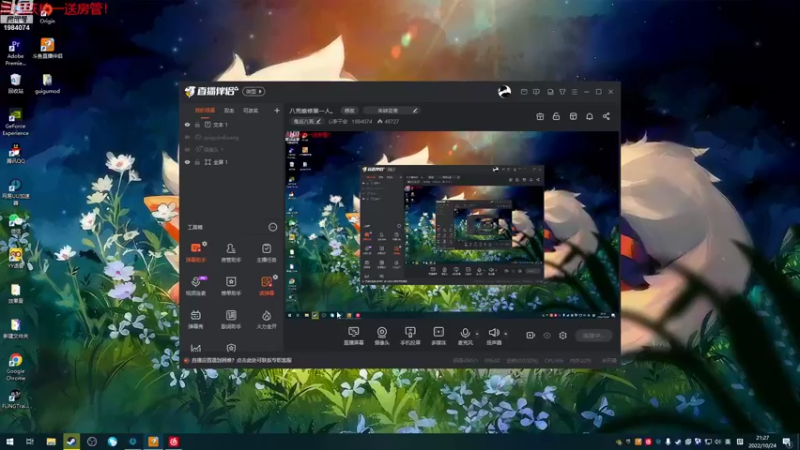Switch to the third scene tab
Image resolution: width=800 pixels, height=450 pixels.
(x=251, y=110)
